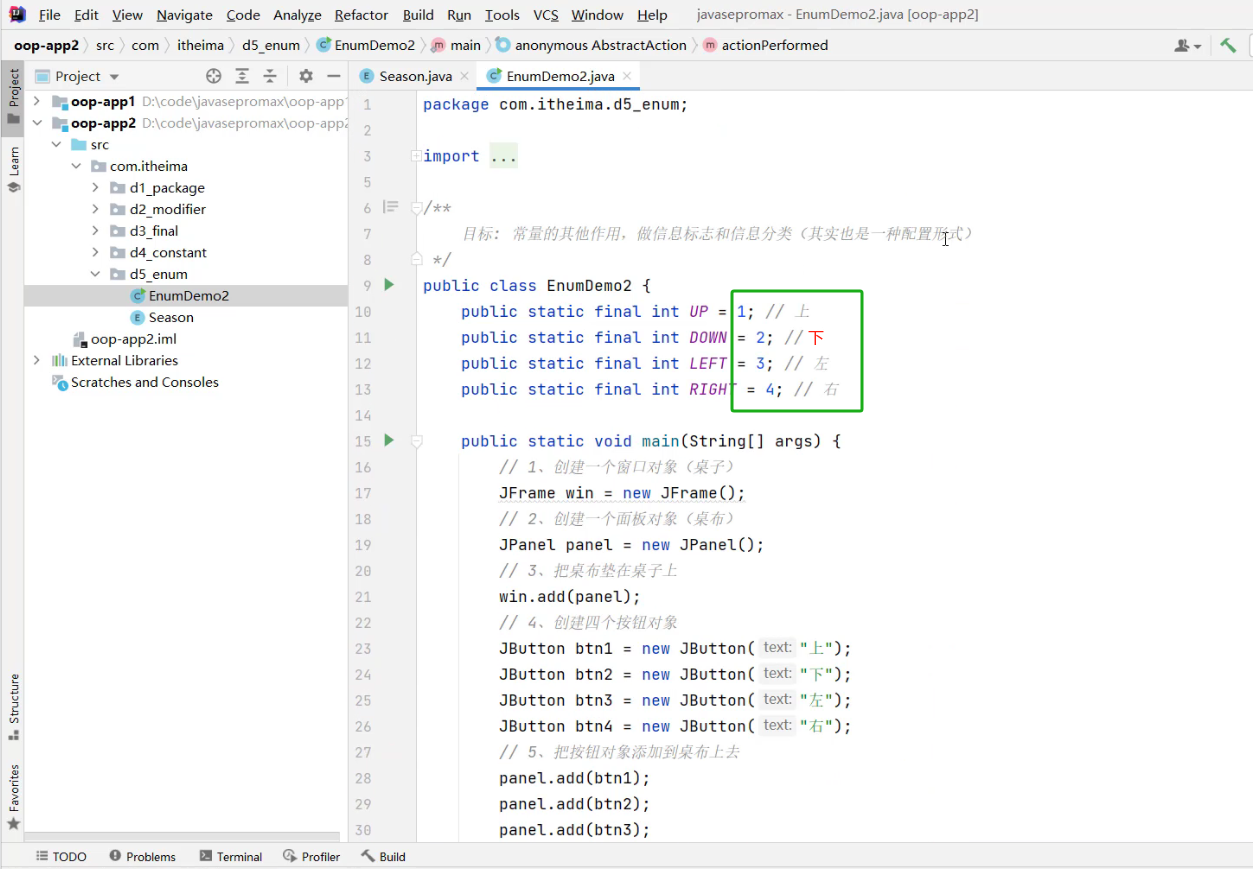Open the Run menu

point(459,15)
